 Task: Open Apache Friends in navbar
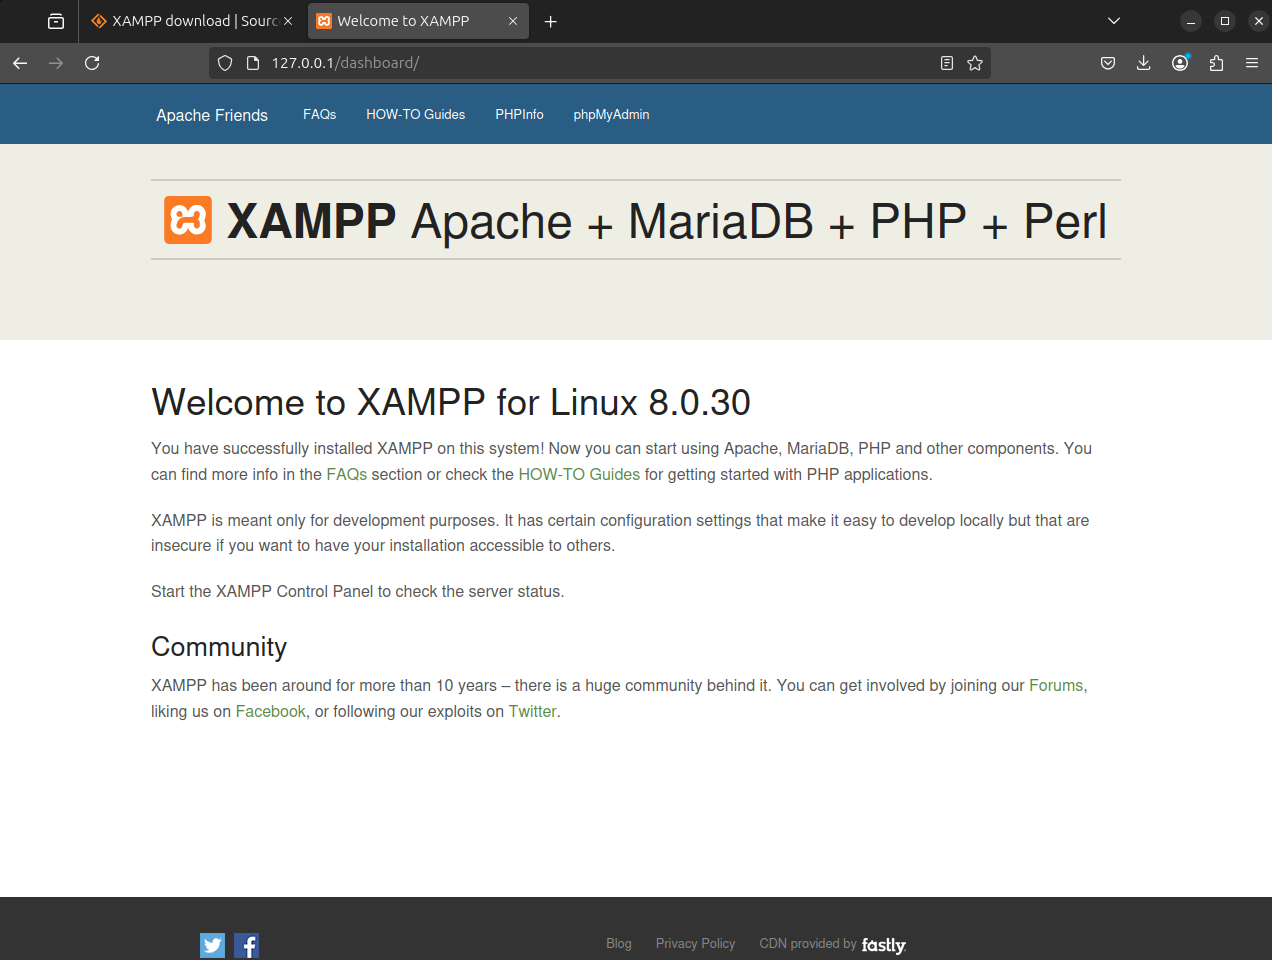point(212,115)
